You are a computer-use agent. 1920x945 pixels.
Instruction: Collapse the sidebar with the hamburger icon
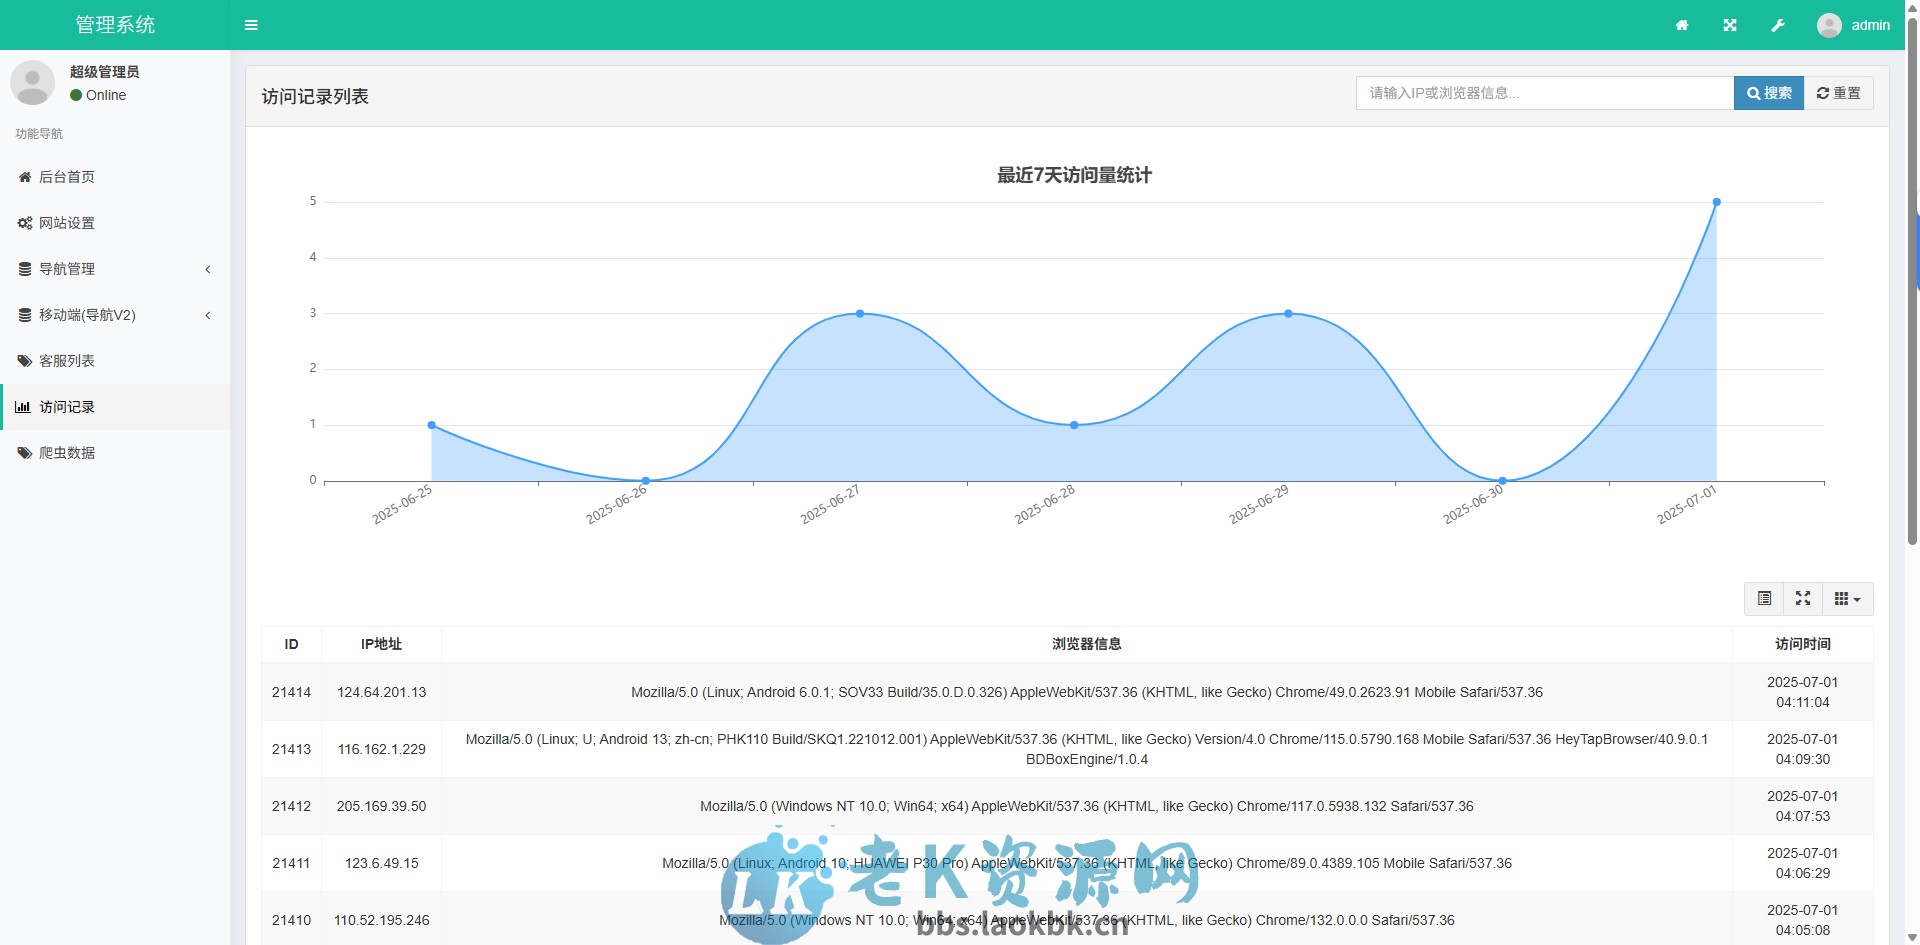[x=251, y=24]
